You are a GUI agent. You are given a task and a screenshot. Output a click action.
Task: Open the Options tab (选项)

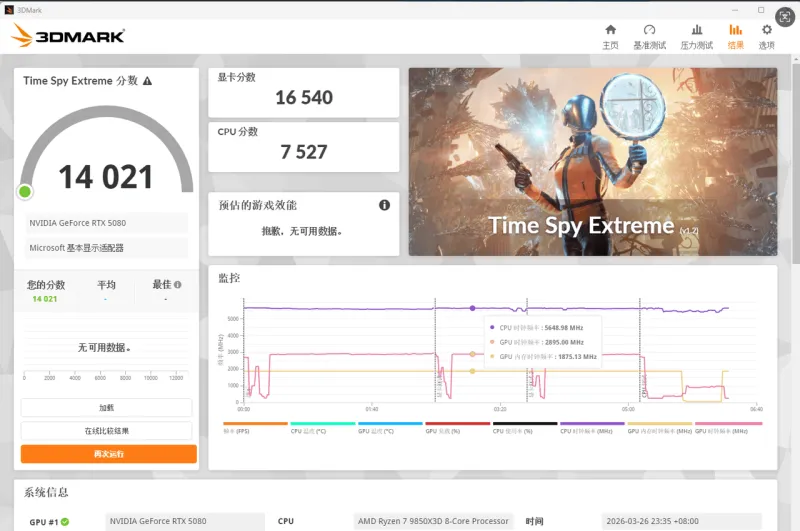pyautogui.click(x=766, y=37)
